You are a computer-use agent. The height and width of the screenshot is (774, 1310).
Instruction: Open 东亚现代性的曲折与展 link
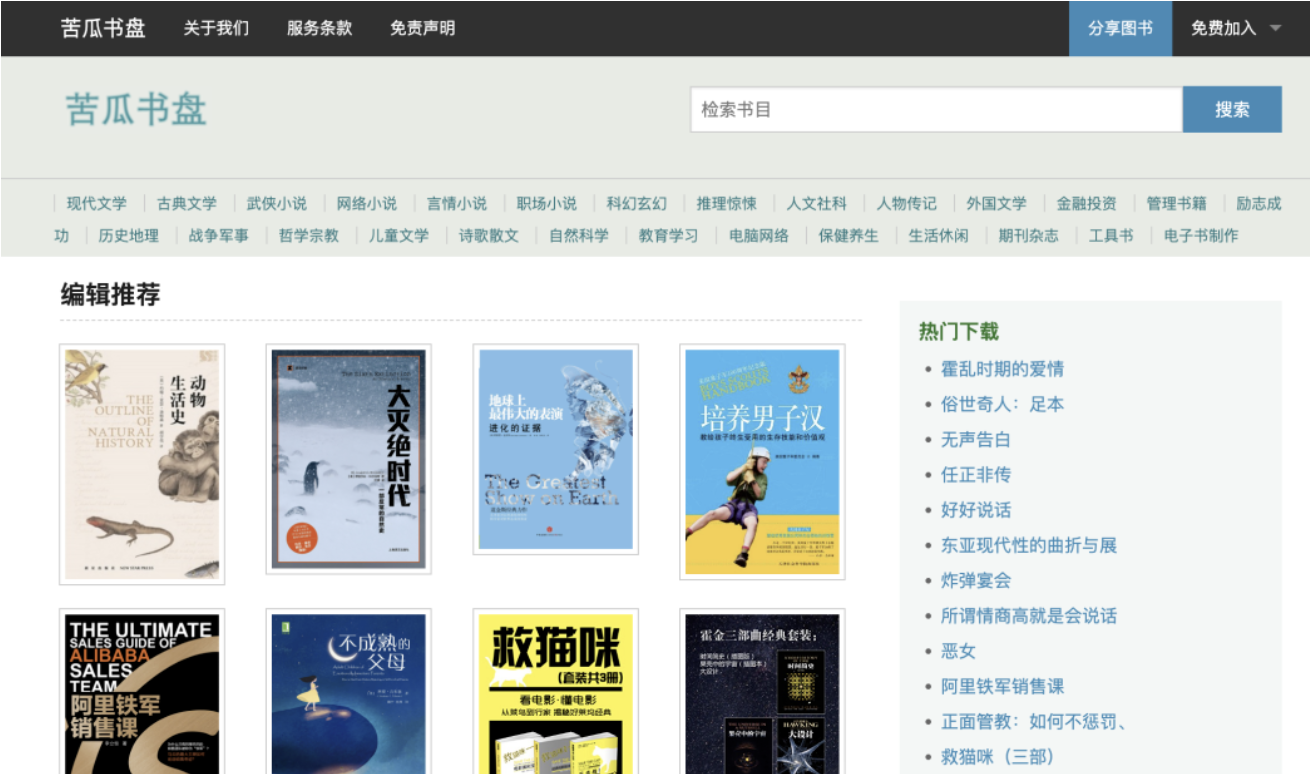[x=1029, y=545]
